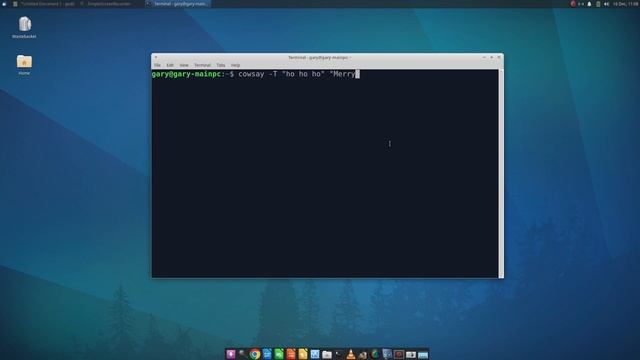Open the SimpleScreenRecorder dock icon
640x360 pixels.
click(x=399, y=354)
